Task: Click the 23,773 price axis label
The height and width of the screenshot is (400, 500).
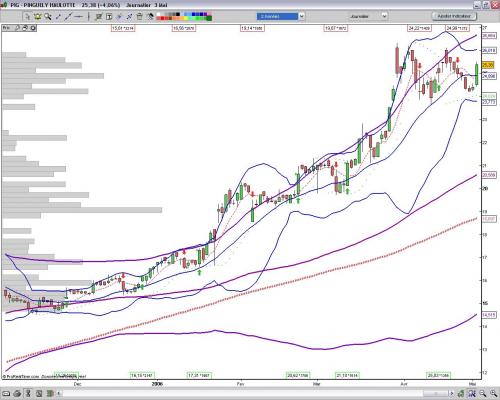Action: pyautogui.click(x=489, y=102)
